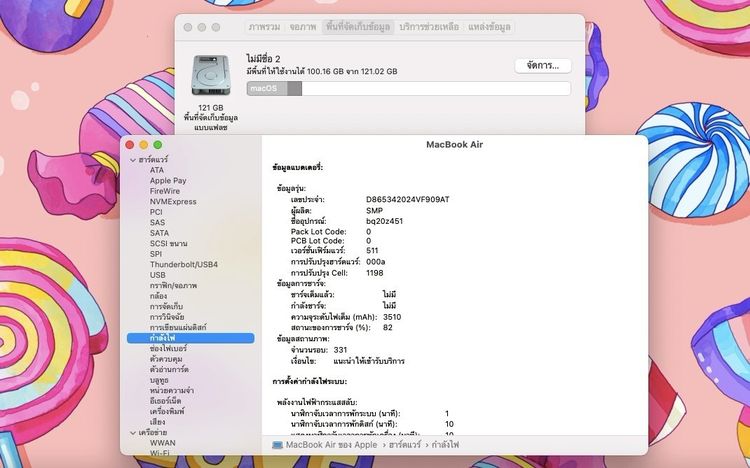Click hardware revision value 000a
Viewport: 750px width, 468px height.
(375, 262)
